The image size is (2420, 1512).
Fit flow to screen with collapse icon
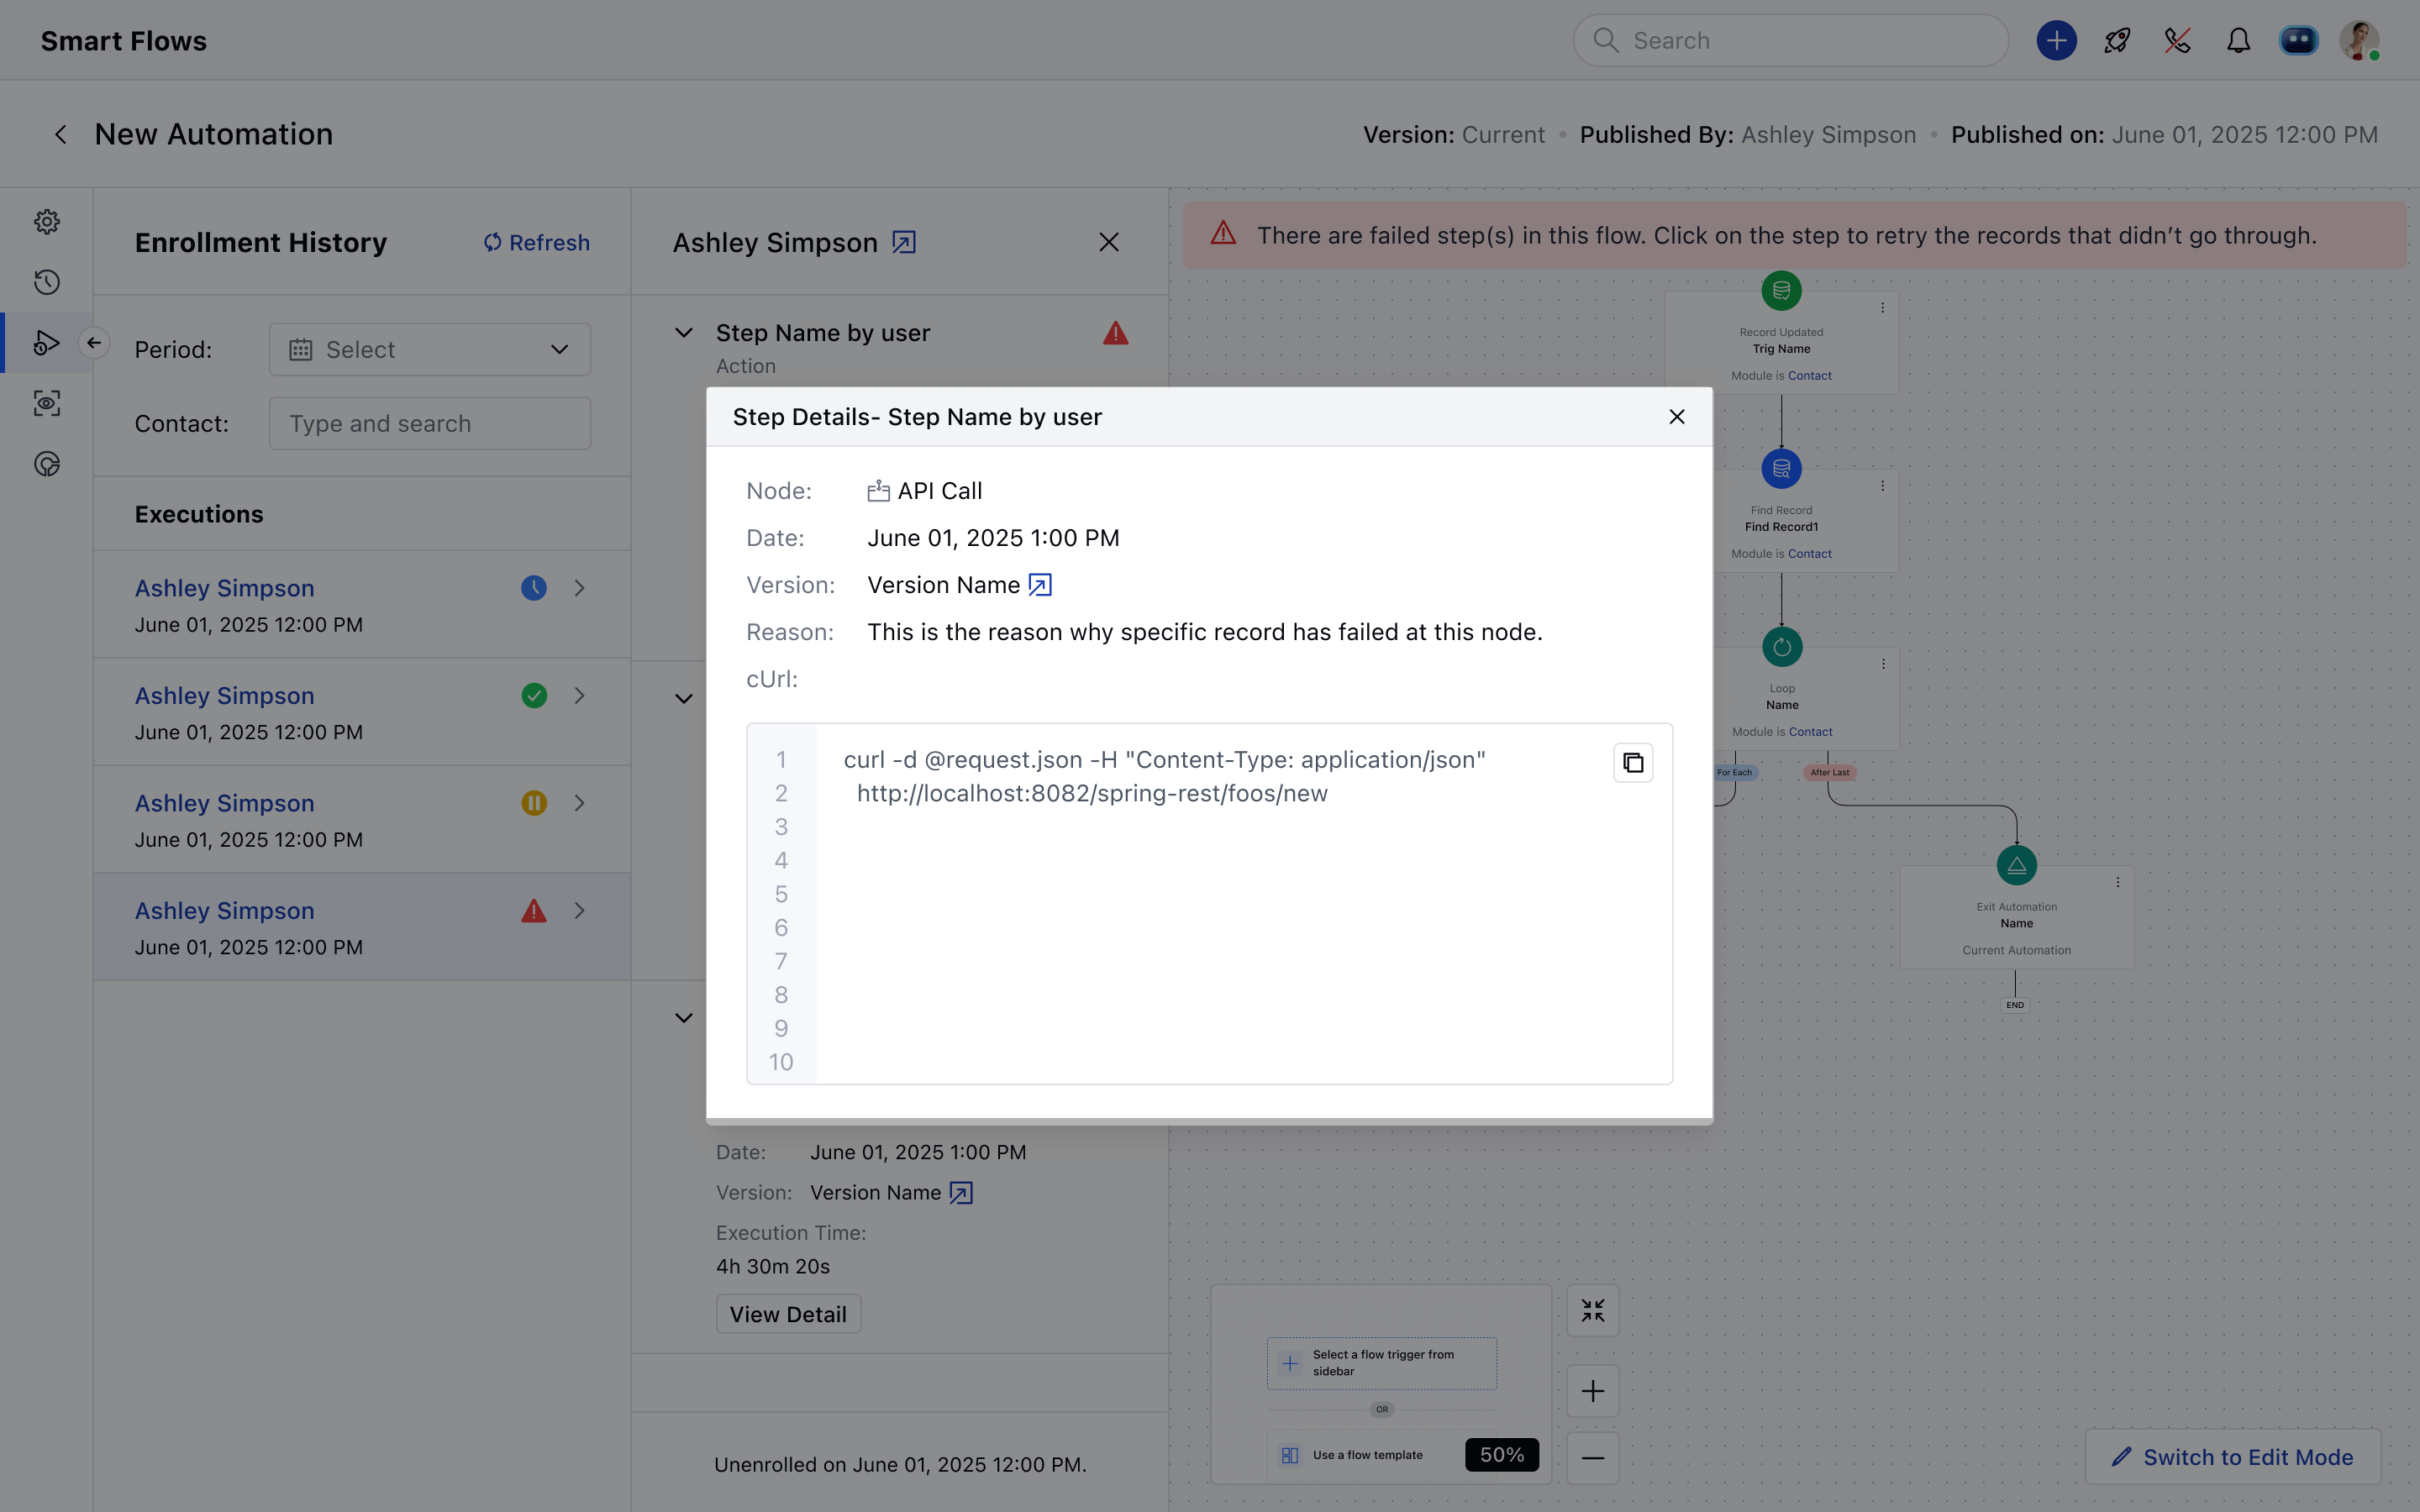coord(1592,1310)
